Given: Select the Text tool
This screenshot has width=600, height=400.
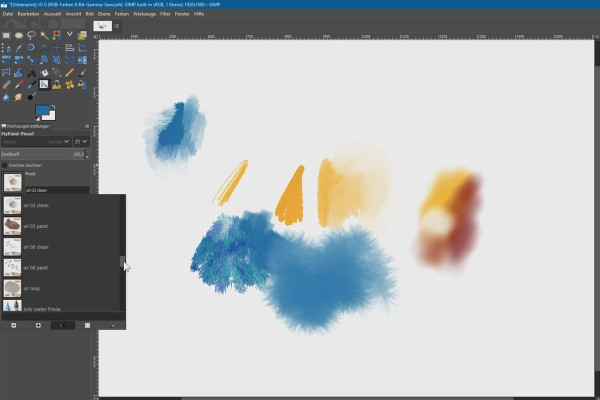Looking at the screenshot, I should click(31, 72).
